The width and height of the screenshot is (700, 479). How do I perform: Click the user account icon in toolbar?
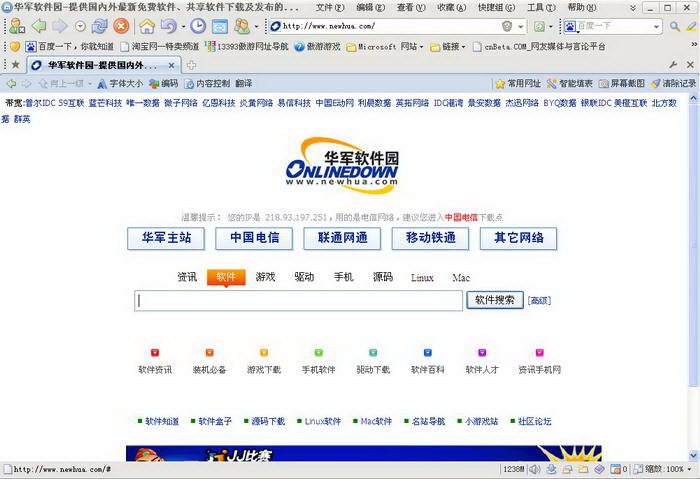(17, 26)
